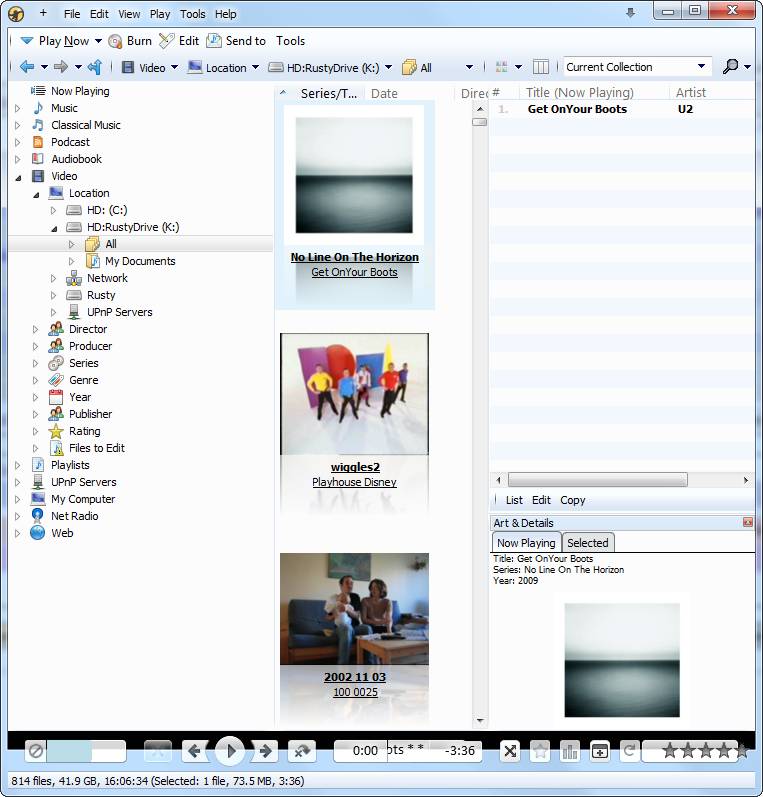Click the volume slider in the player

coord(85,751)
